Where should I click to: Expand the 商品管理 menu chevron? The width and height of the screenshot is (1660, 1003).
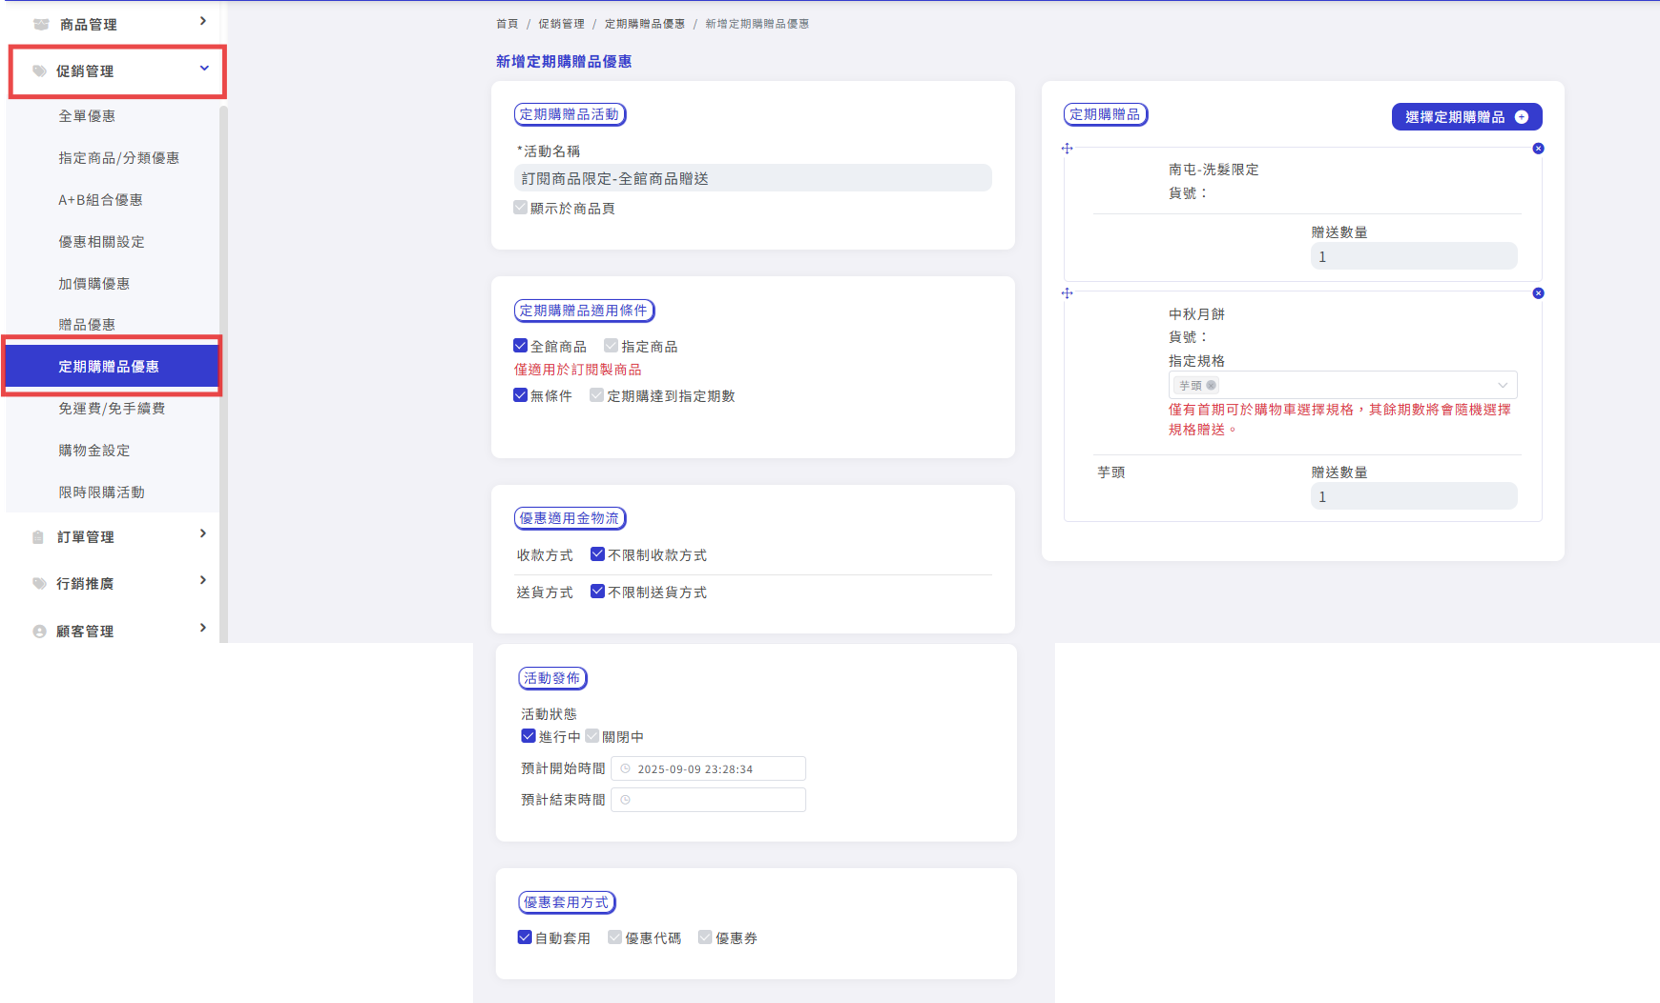click(203, 21)
